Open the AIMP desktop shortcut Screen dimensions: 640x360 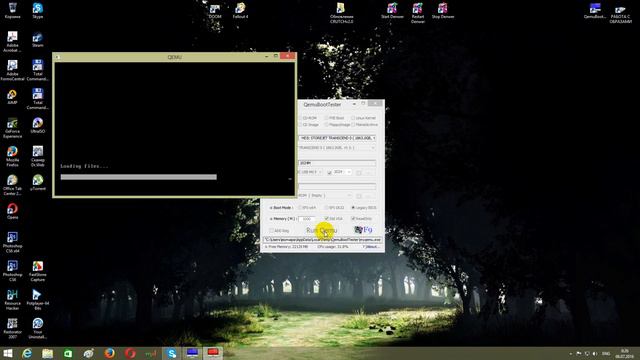point(12,97)
